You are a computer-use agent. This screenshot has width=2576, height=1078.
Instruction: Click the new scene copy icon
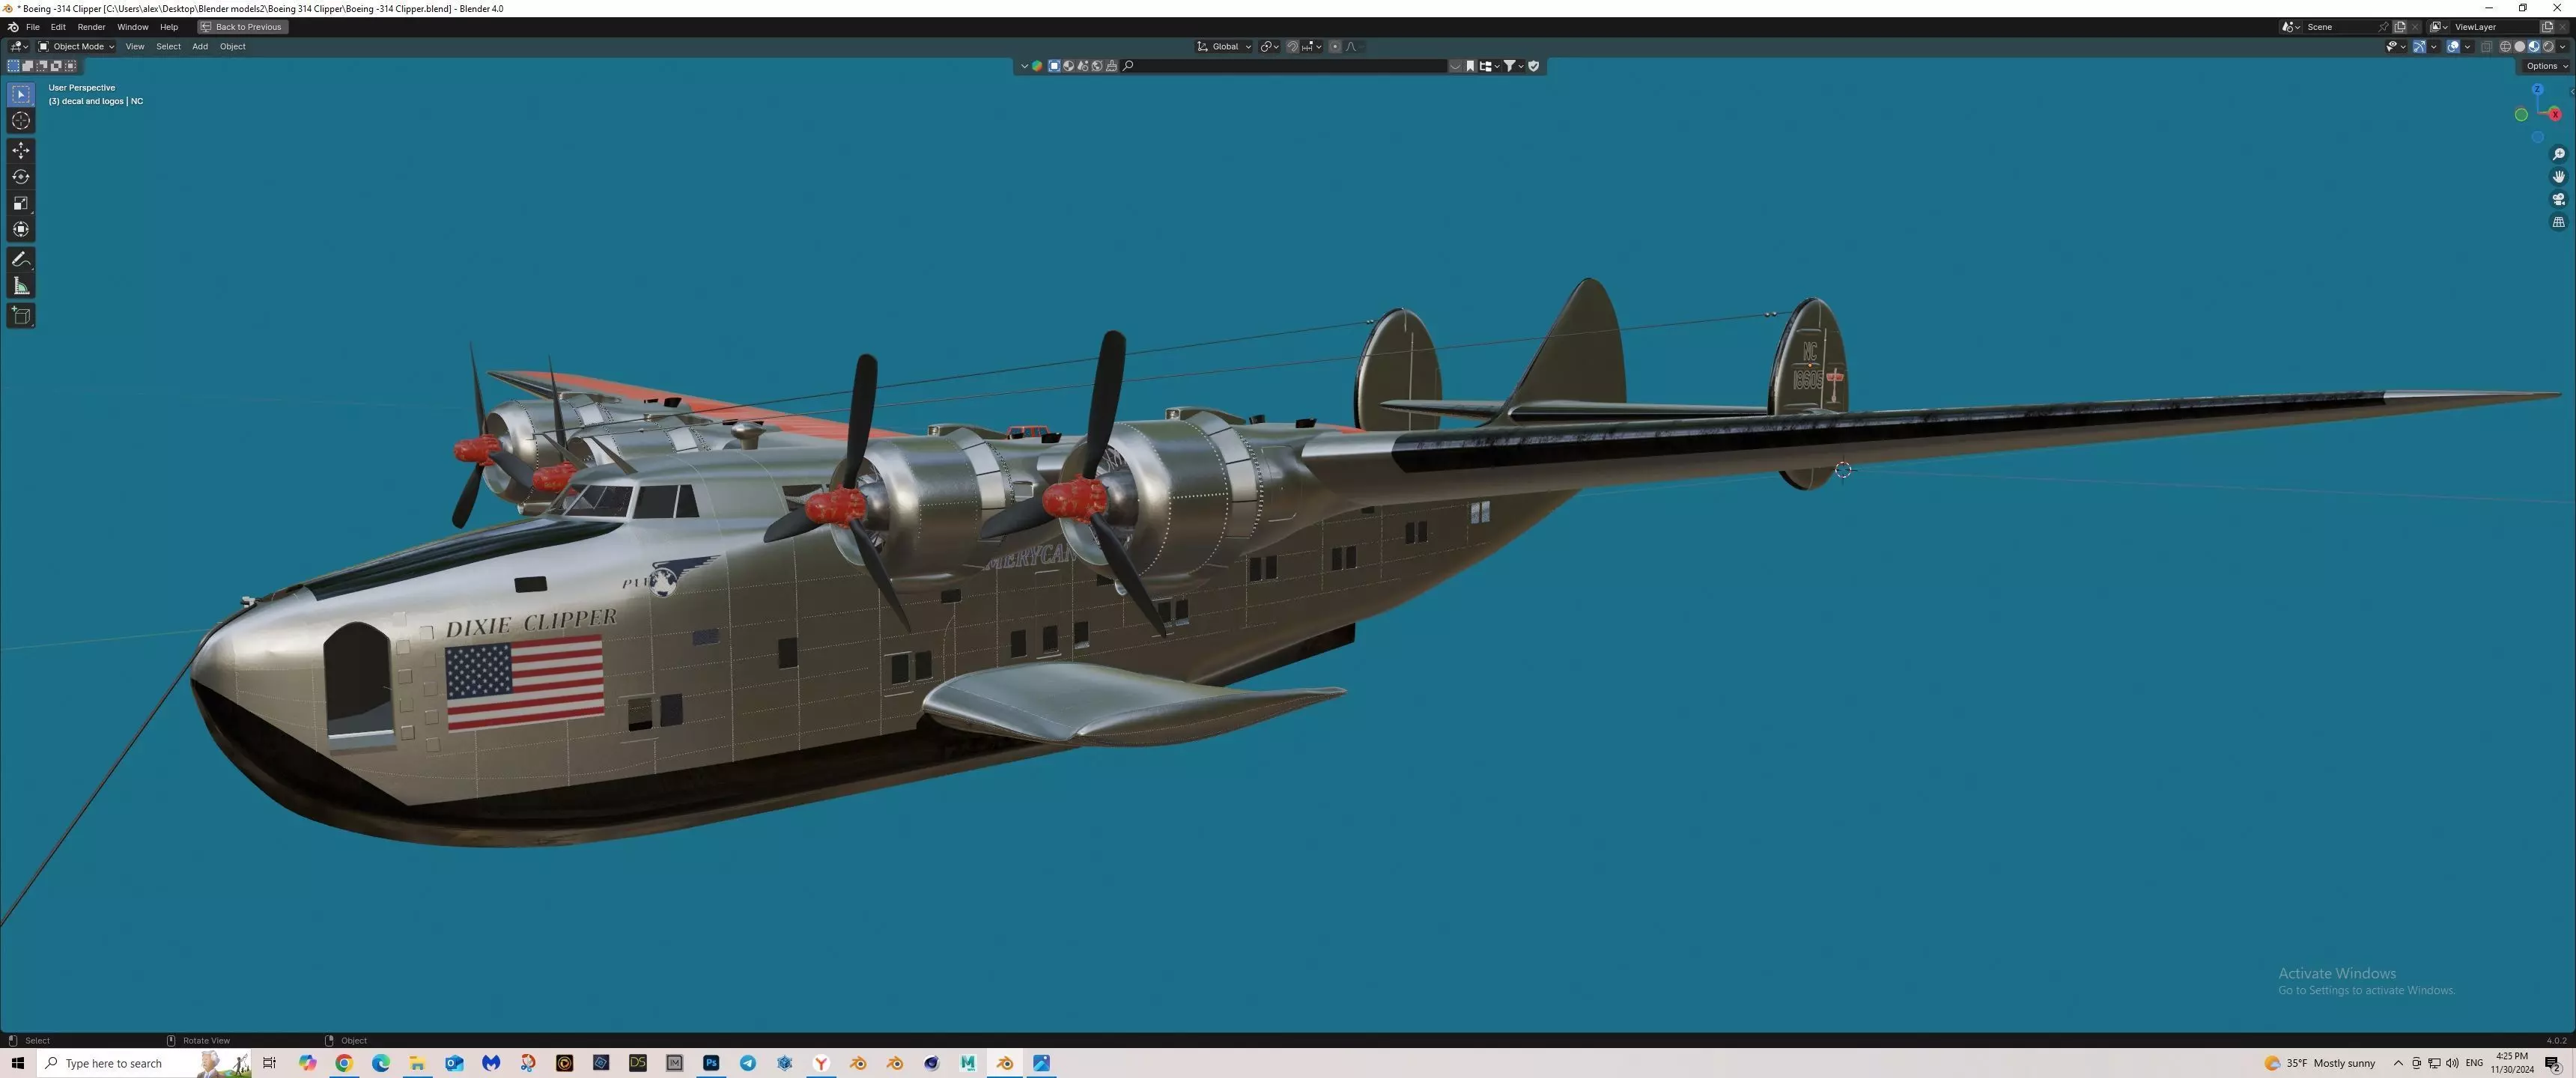2399,27
